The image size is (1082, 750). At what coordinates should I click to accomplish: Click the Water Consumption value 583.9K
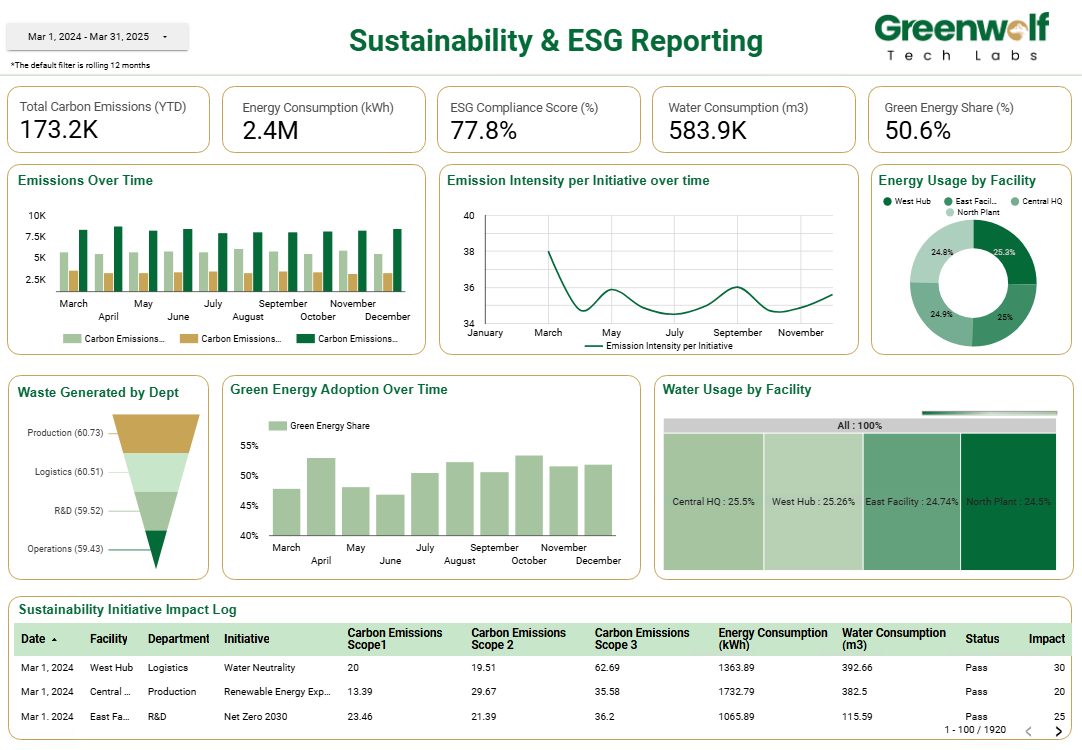(x=707, y=130)
